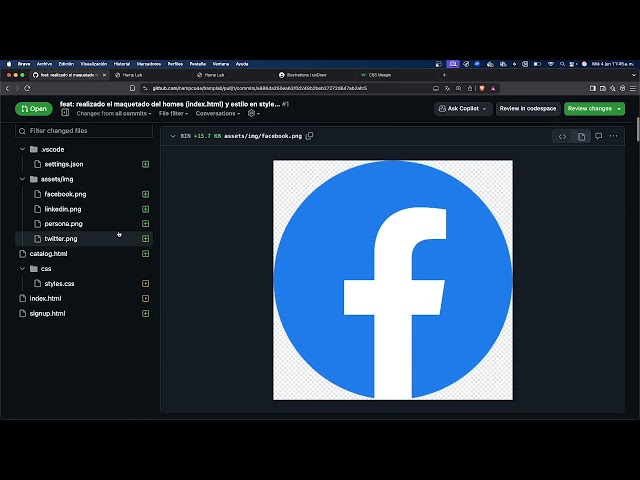Toggle the file tree sidebar icon
This screenshot has height=480, width=640.
pyautogui.click(x=65, y=113)
